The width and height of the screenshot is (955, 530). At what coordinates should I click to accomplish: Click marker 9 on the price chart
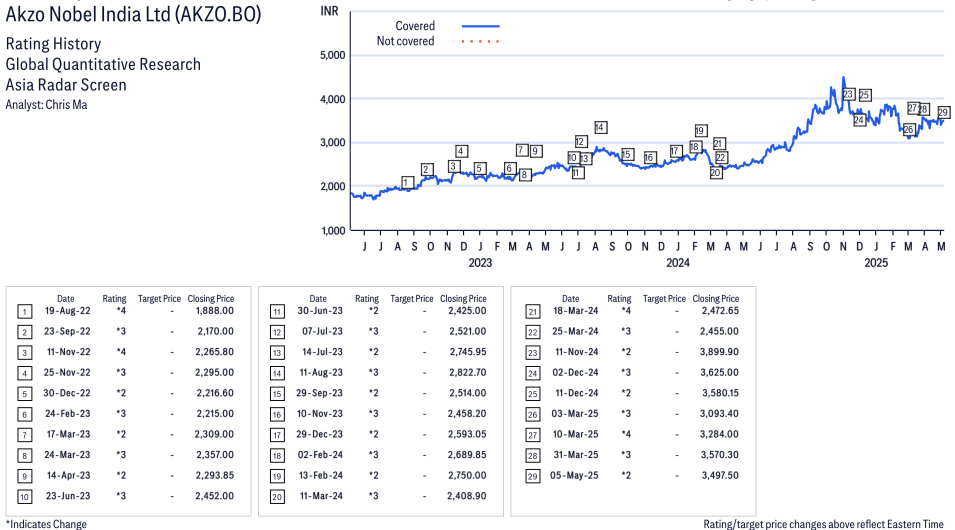coord(535,151)
